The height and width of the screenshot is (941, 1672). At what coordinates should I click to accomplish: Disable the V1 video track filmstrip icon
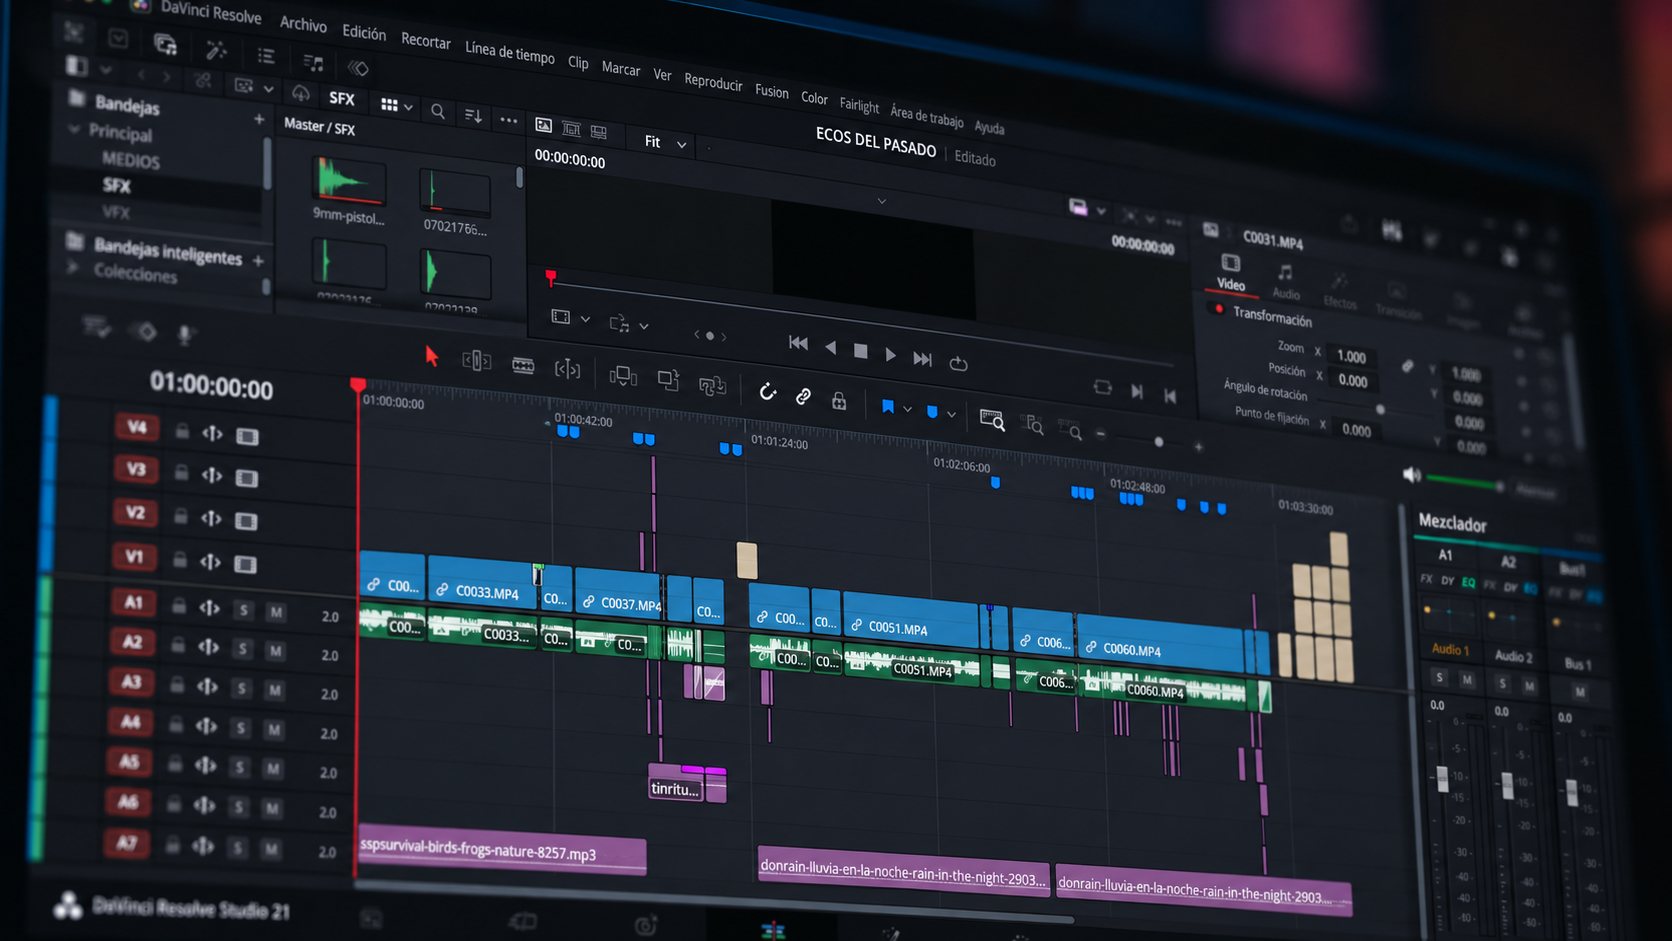pos(245,564)
